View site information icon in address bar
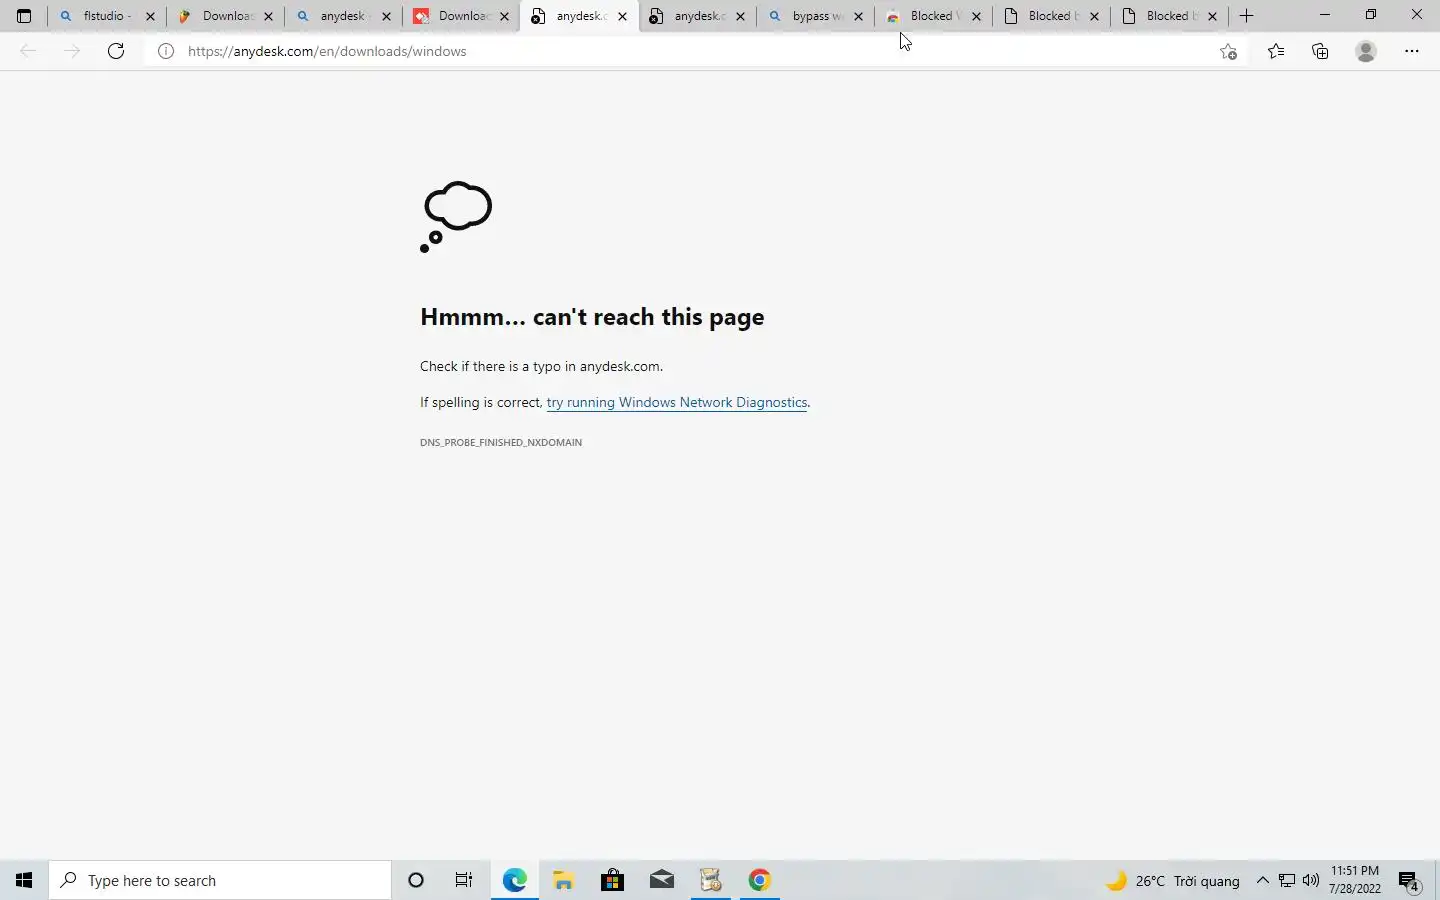The width and height of the screenshot is (1440, 900). pyautogui.click(x=166, y=51)
